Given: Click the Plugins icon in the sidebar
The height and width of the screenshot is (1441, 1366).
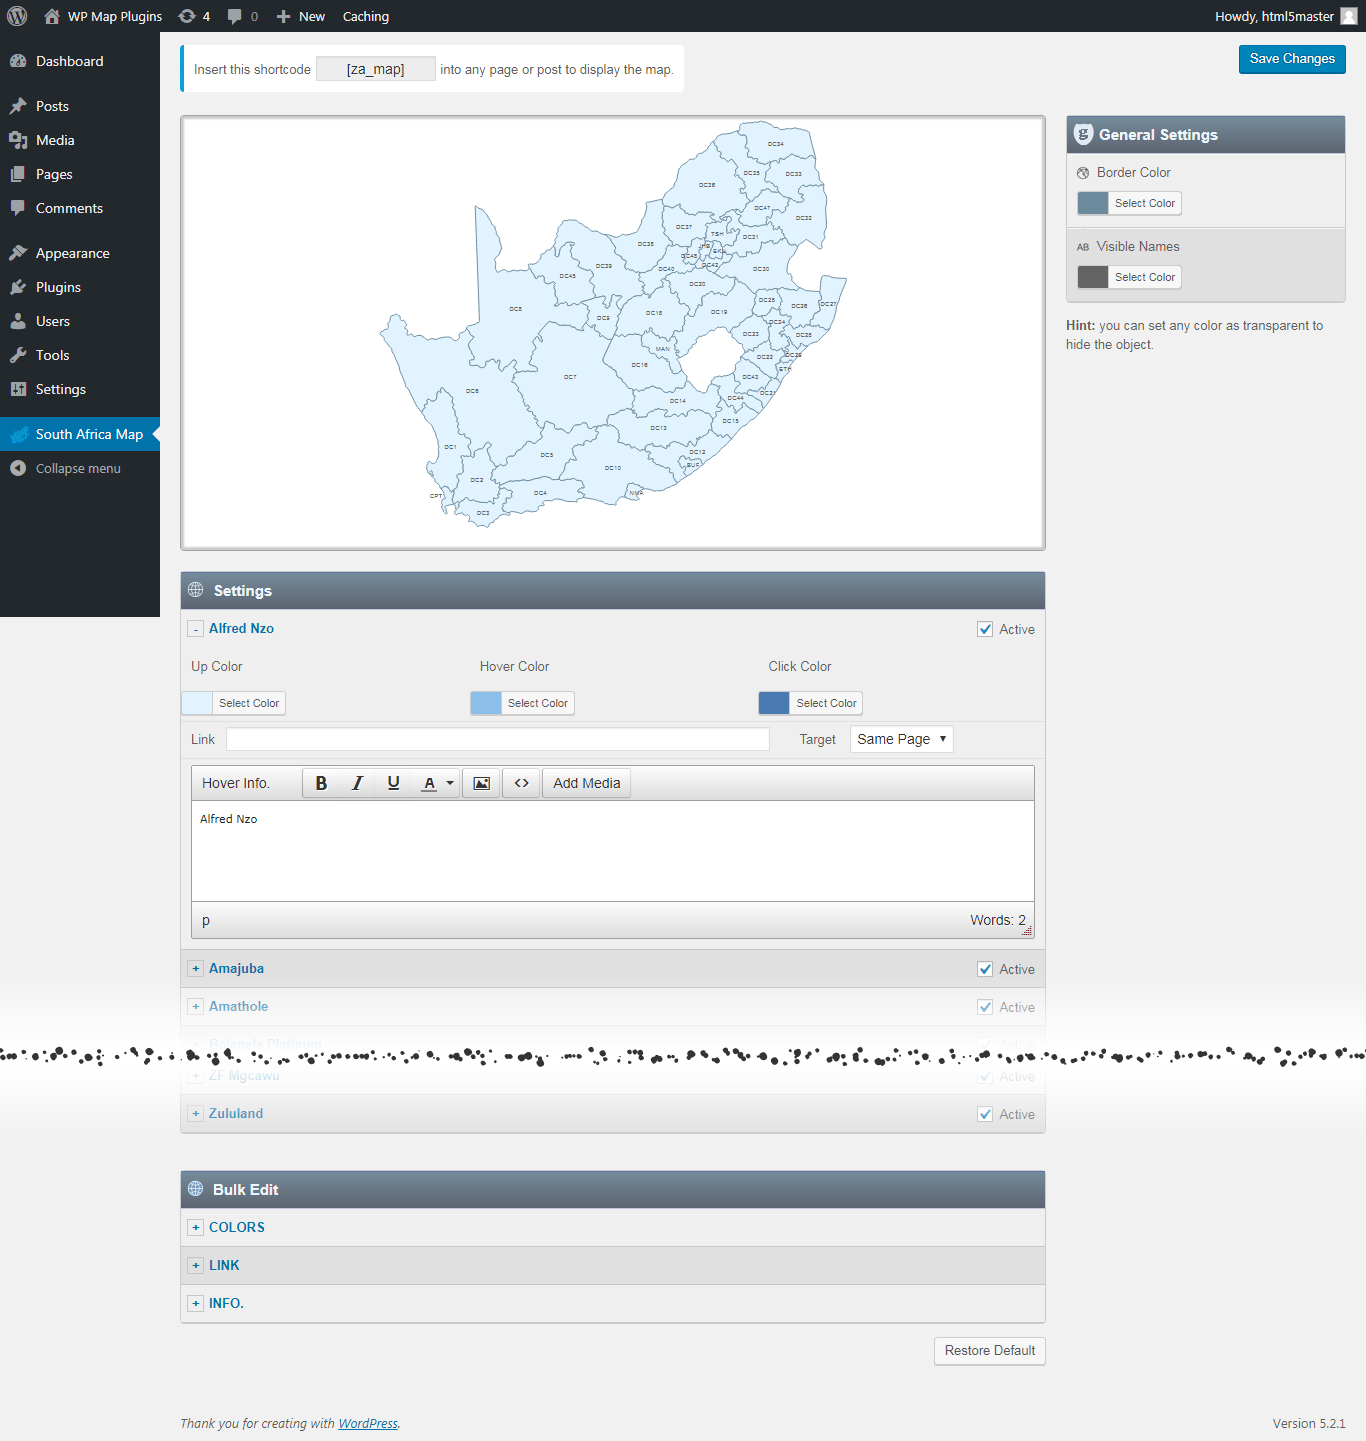Looking at the screenshot, I should click(x=18, y=287).
